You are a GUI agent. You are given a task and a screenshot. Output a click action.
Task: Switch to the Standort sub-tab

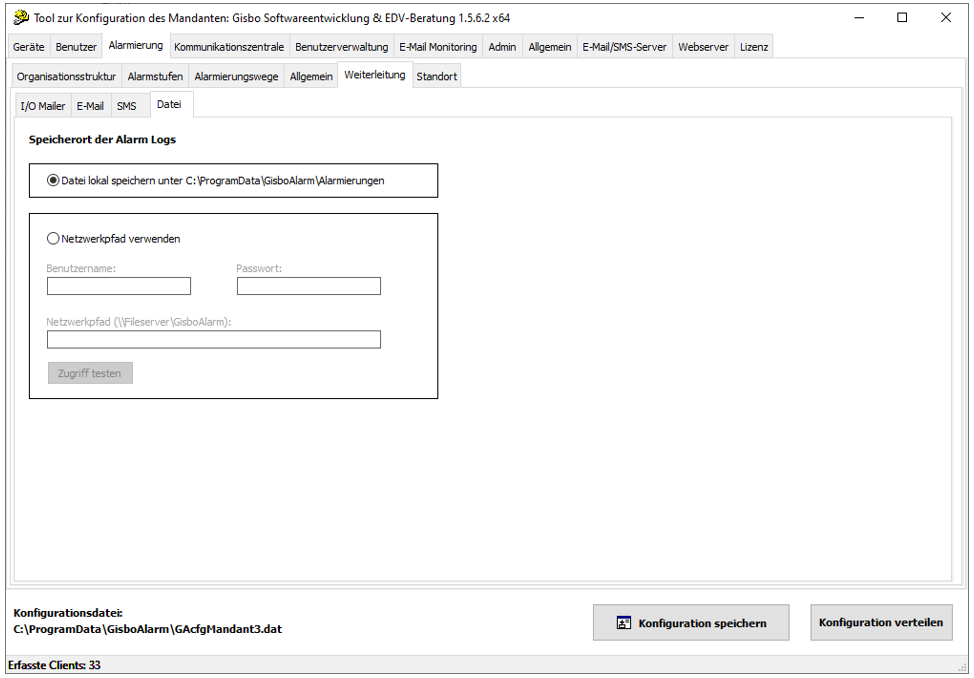tap(437, 76)
